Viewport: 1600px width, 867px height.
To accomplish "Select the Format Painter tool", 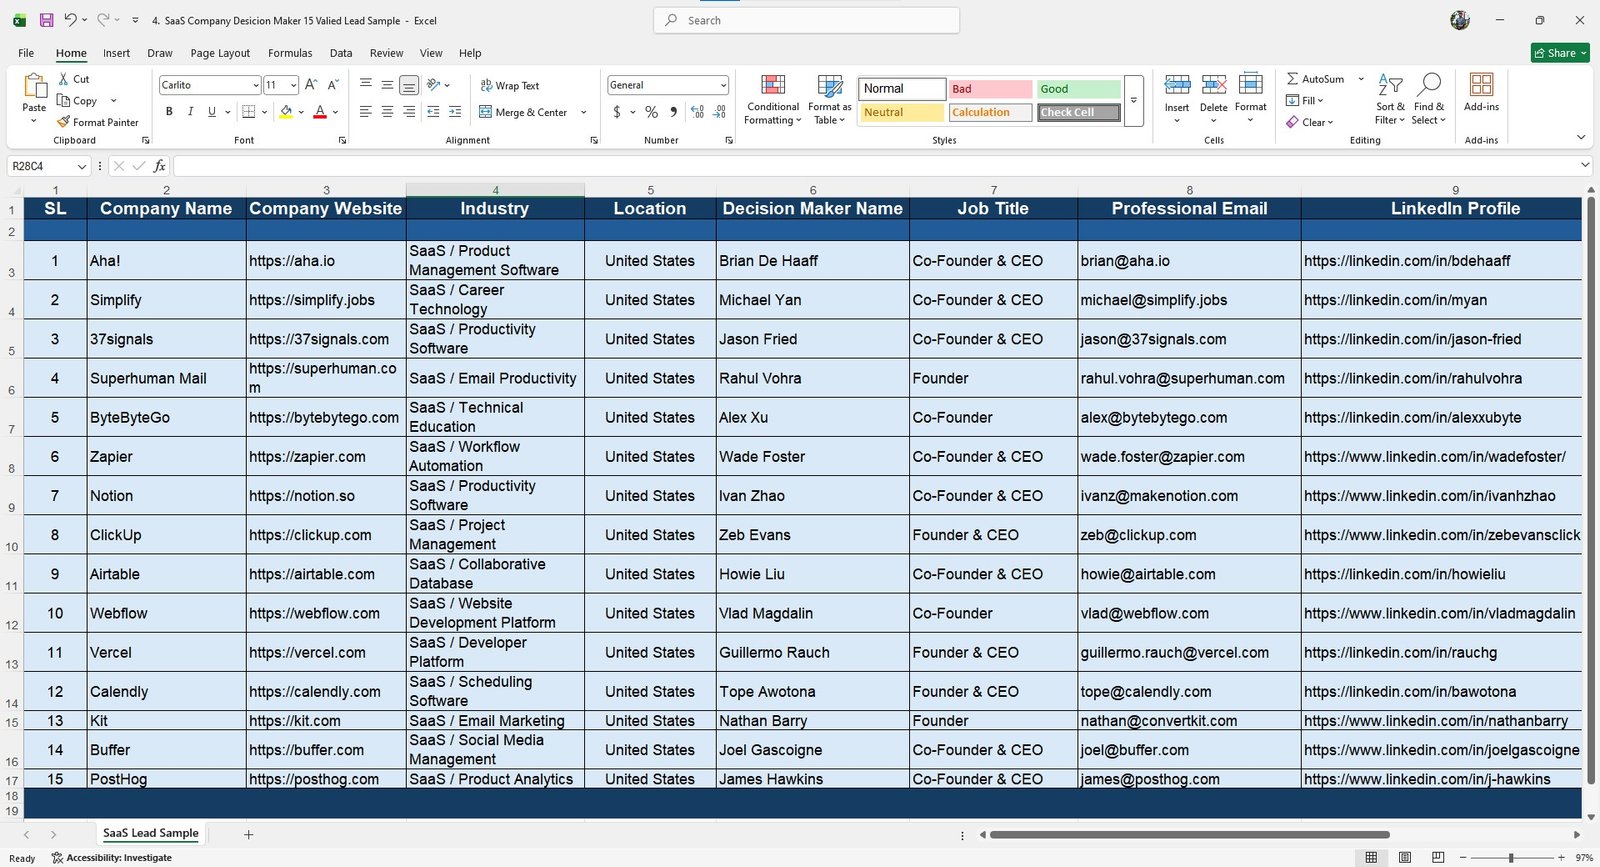I will pos(98,122).
